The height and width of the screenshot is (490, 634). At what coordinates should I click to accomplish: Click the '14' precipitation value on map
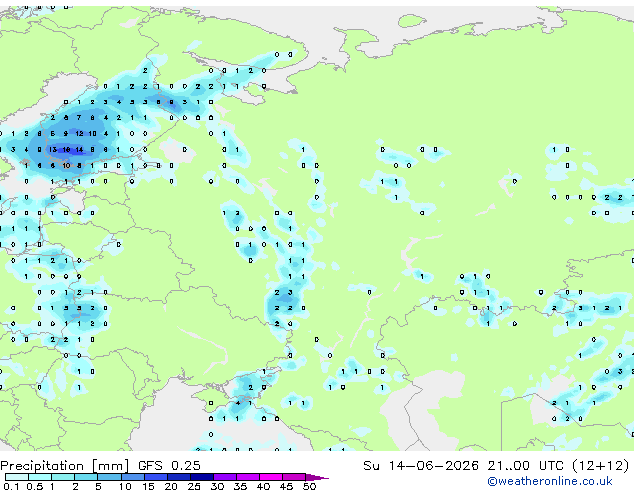79,150
